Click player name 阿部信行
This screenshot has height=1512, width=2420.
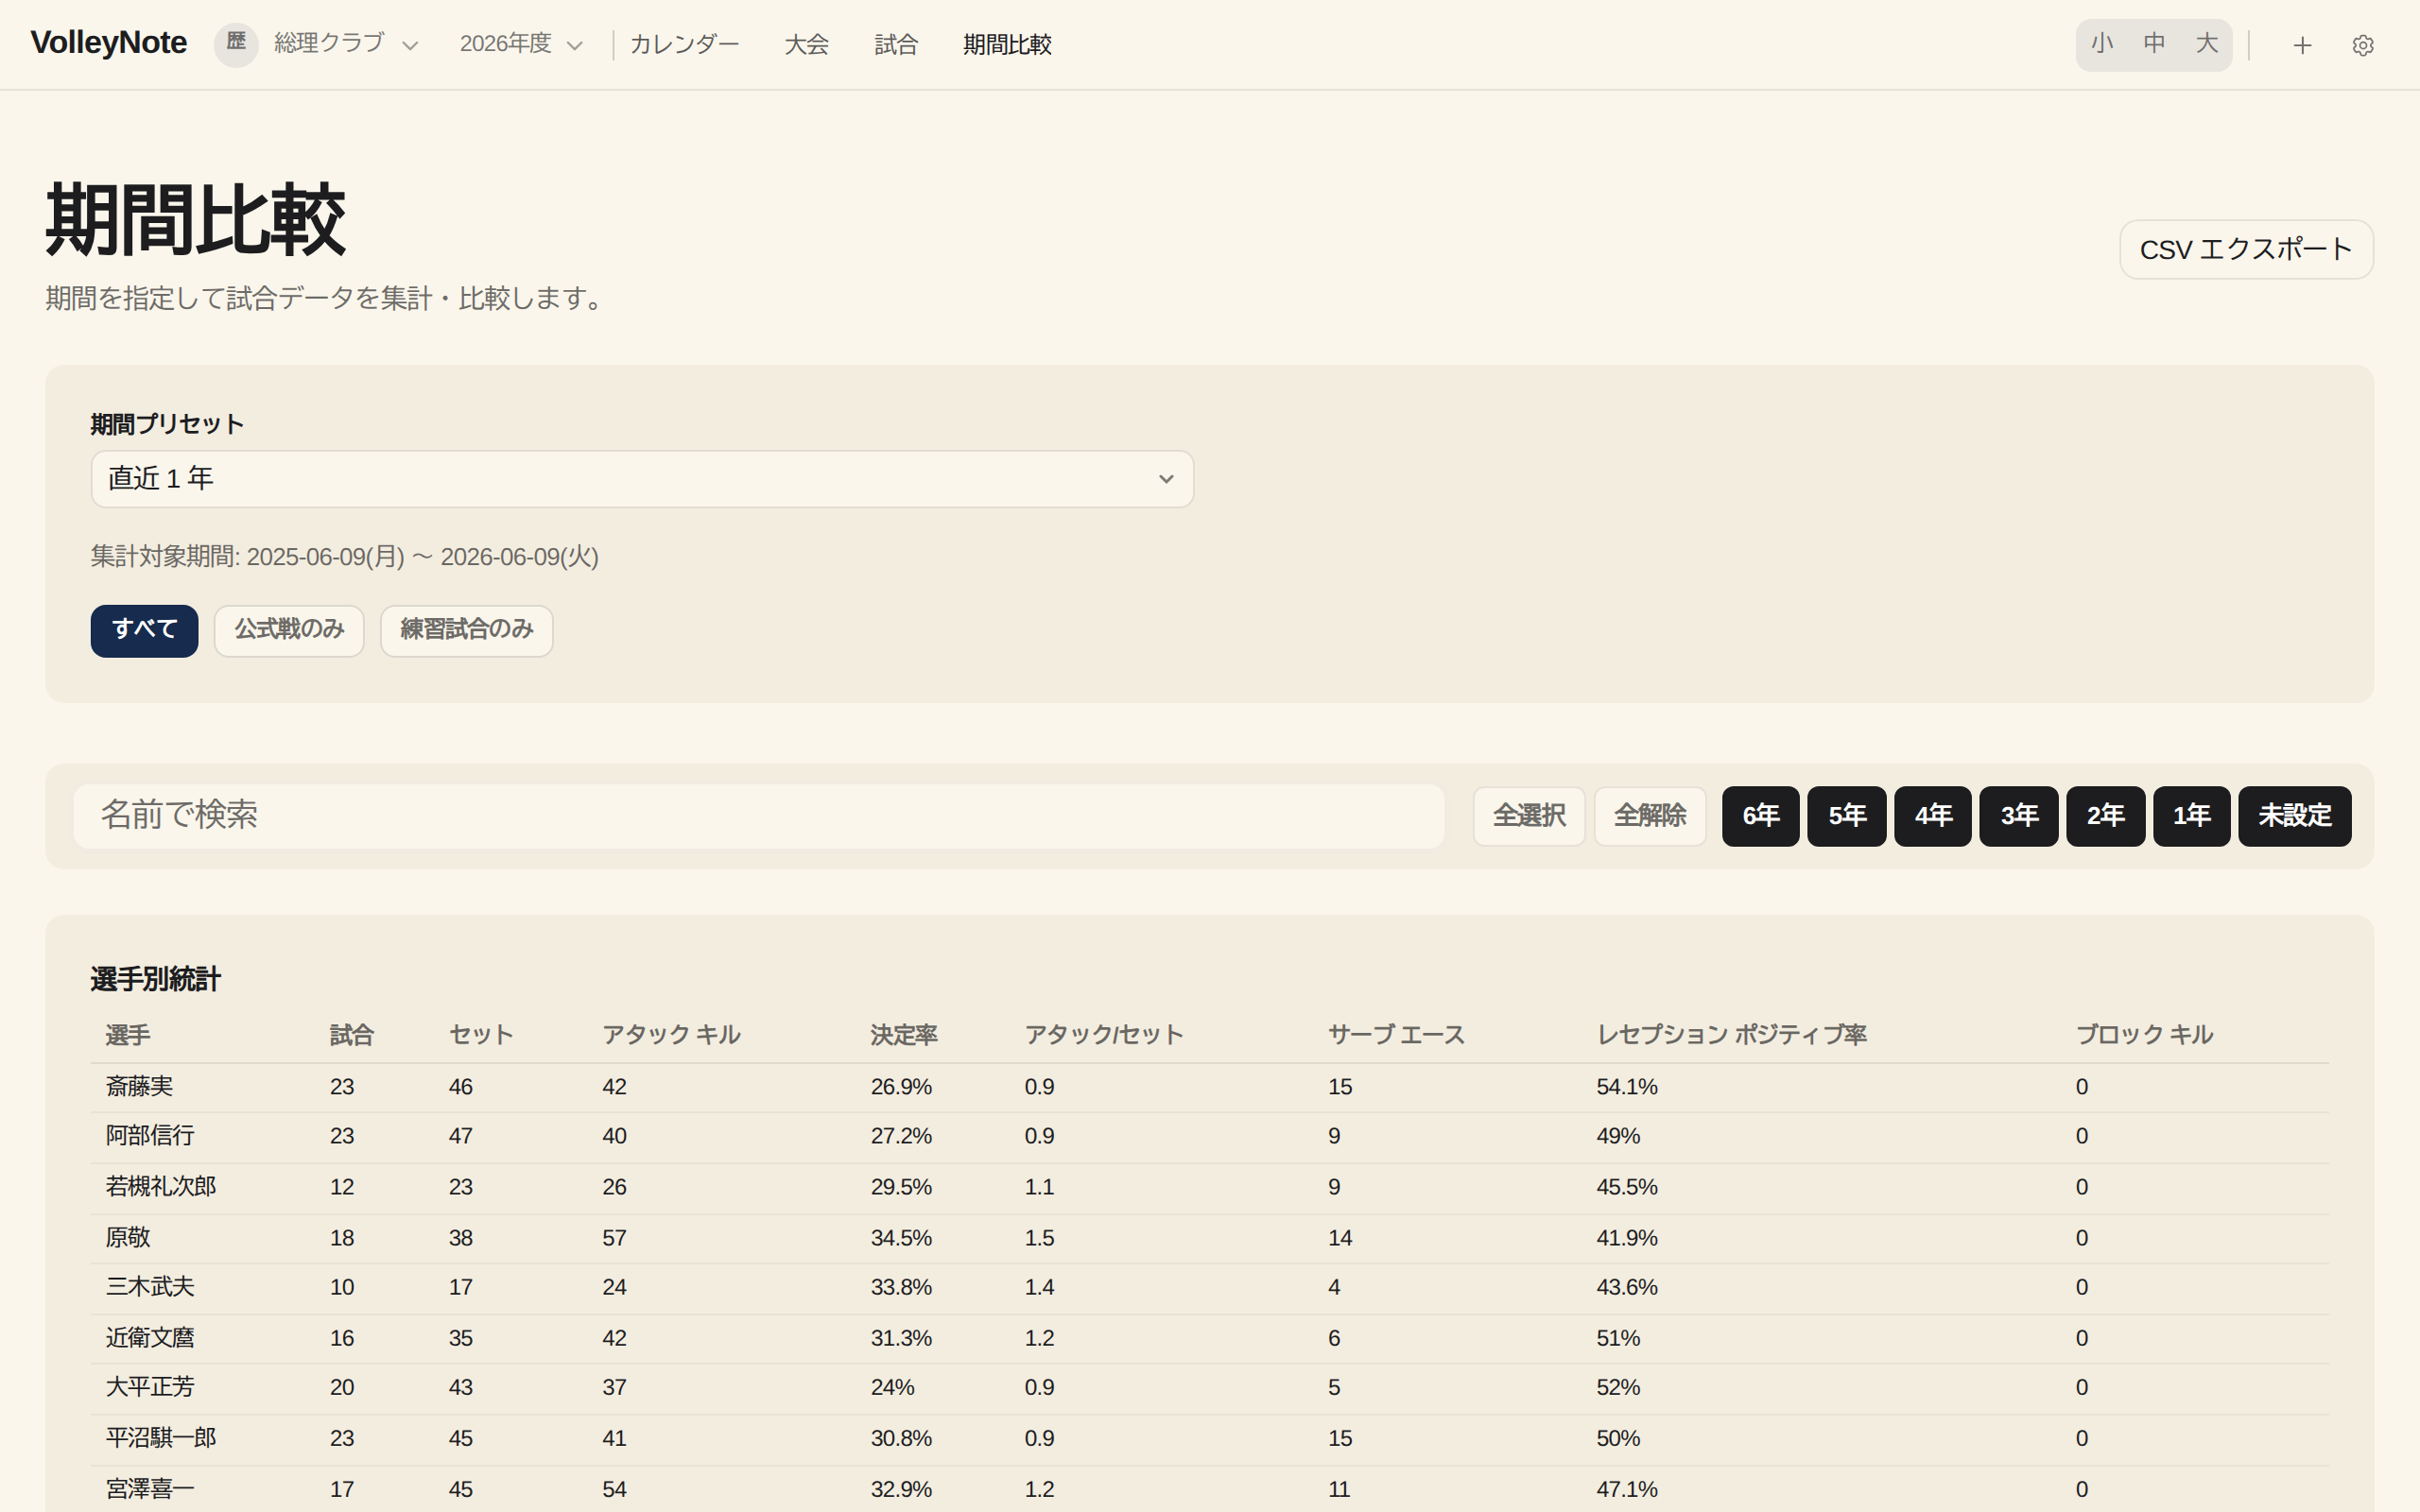[x=150, y=1136]
